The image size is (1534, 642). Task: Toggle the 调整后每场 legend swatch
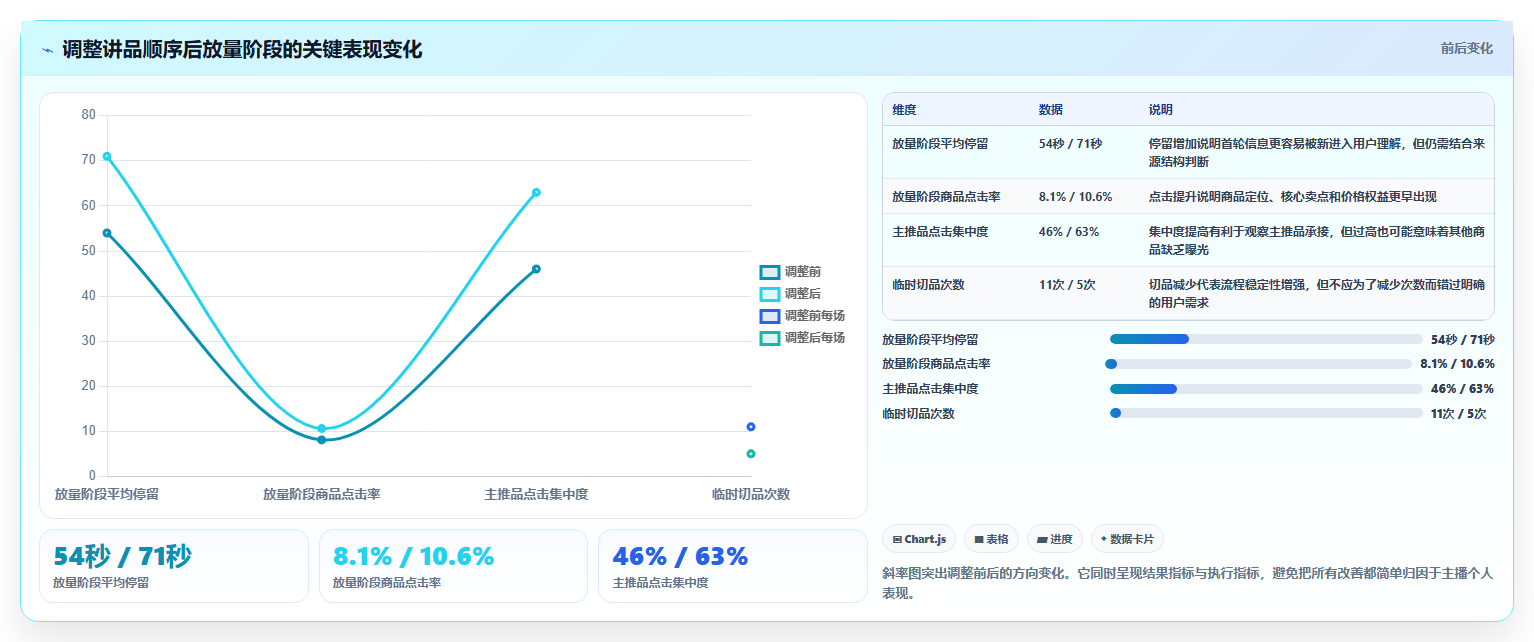(769, 338)
